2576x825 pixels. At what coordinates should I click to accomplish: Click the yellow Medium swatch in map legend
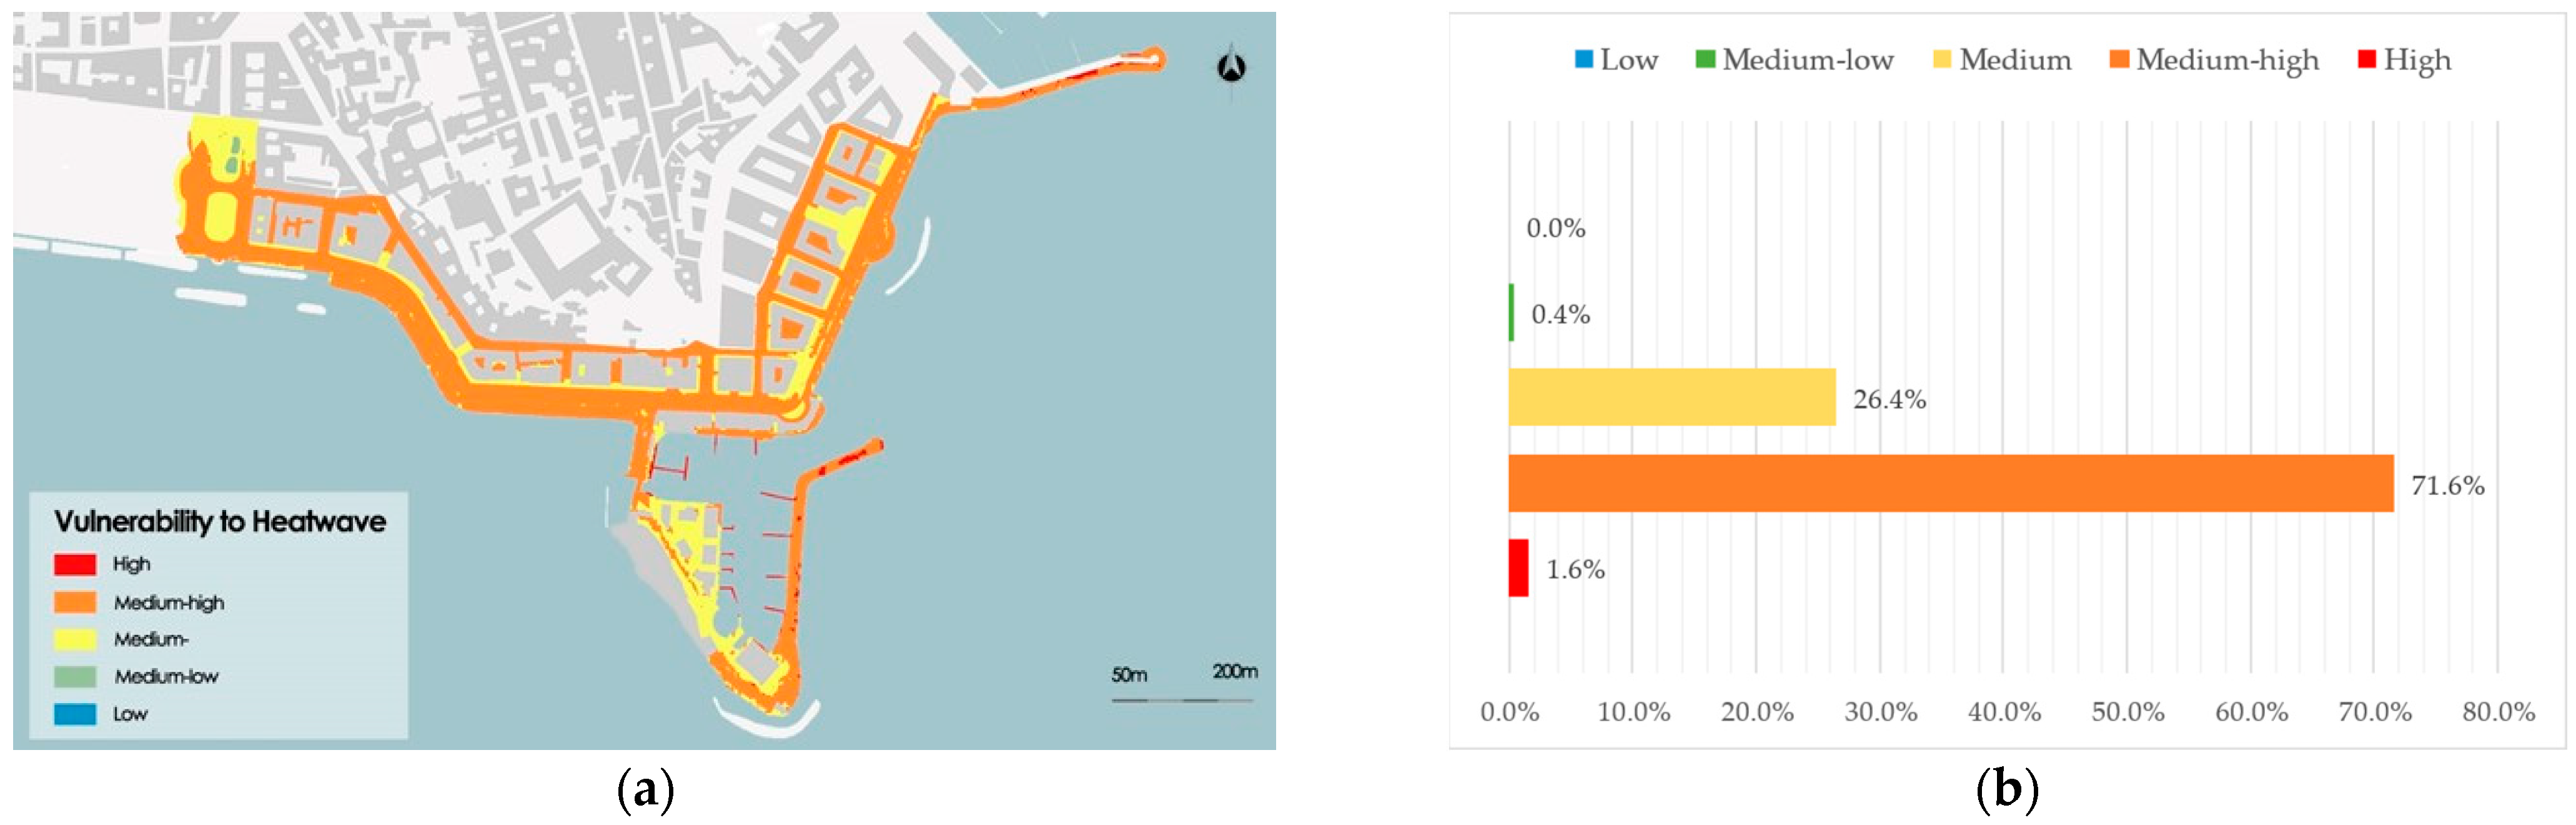point(75,639)
